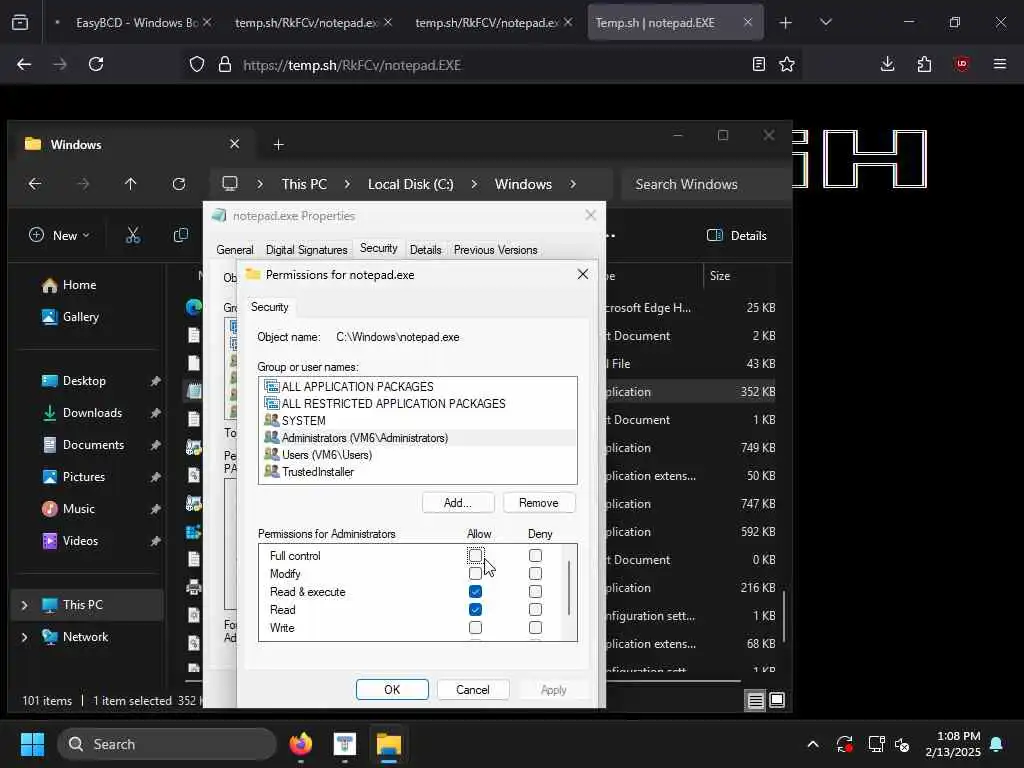1024x768 pixels.
Task: Click uBlock Origin extension icon
Action: point(962,64)
